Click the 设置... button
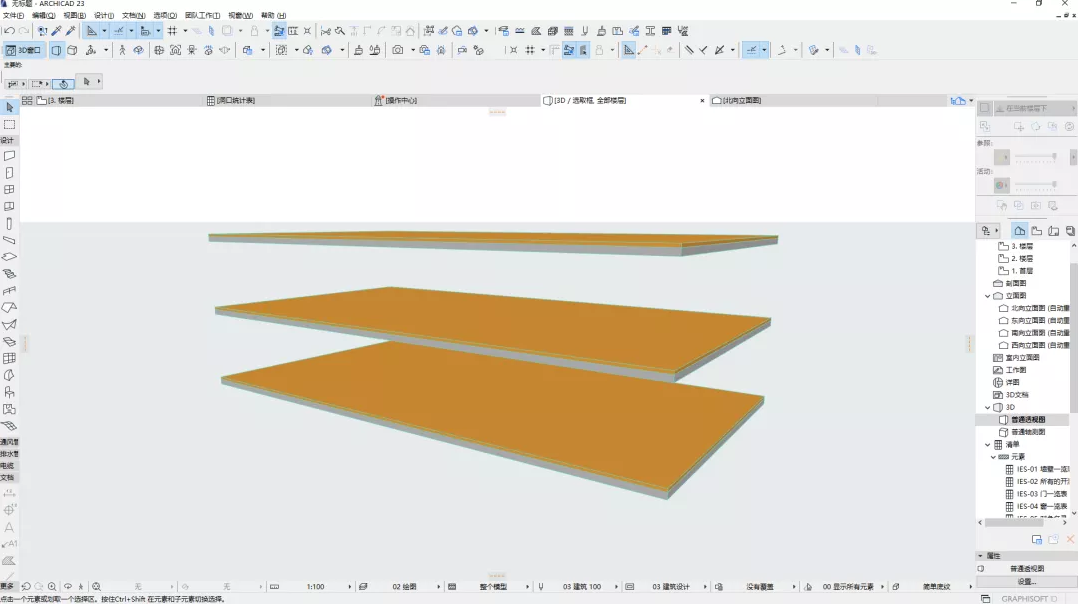The height and width of the screenshot is (604, 1078). (x=1026, y=581)
